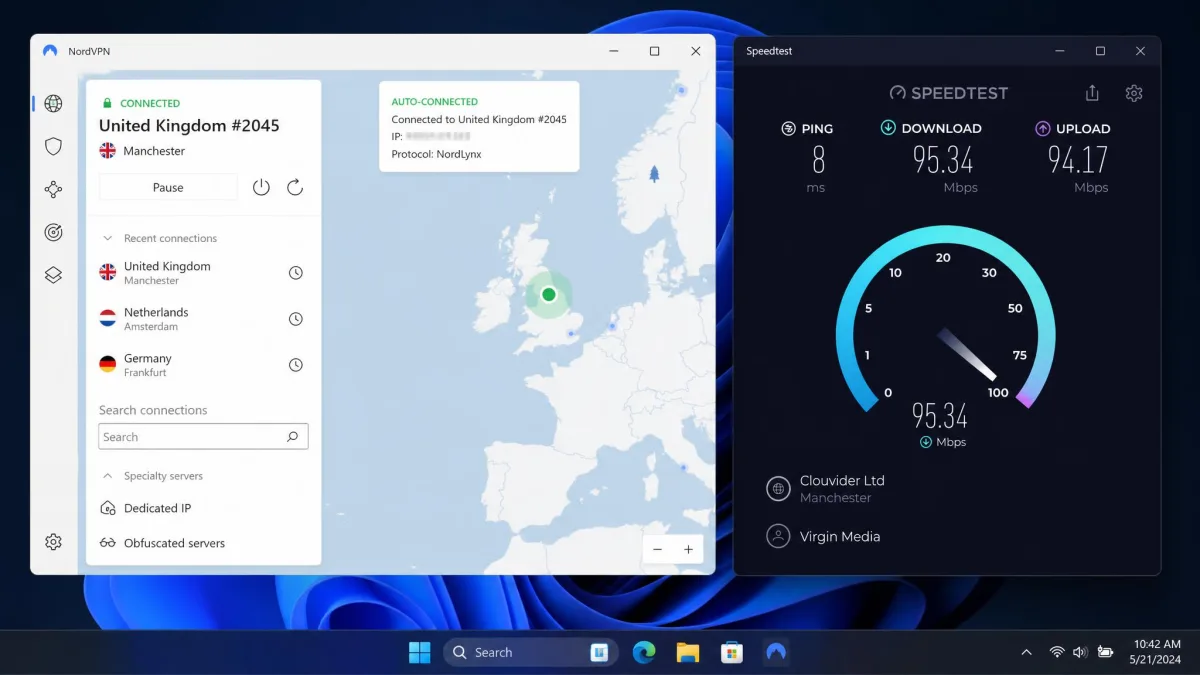The height and width of the screenshot is (675, 1200).
Task: Connect to United Kingdom Manchester recent connection
Action: [204, 273]
